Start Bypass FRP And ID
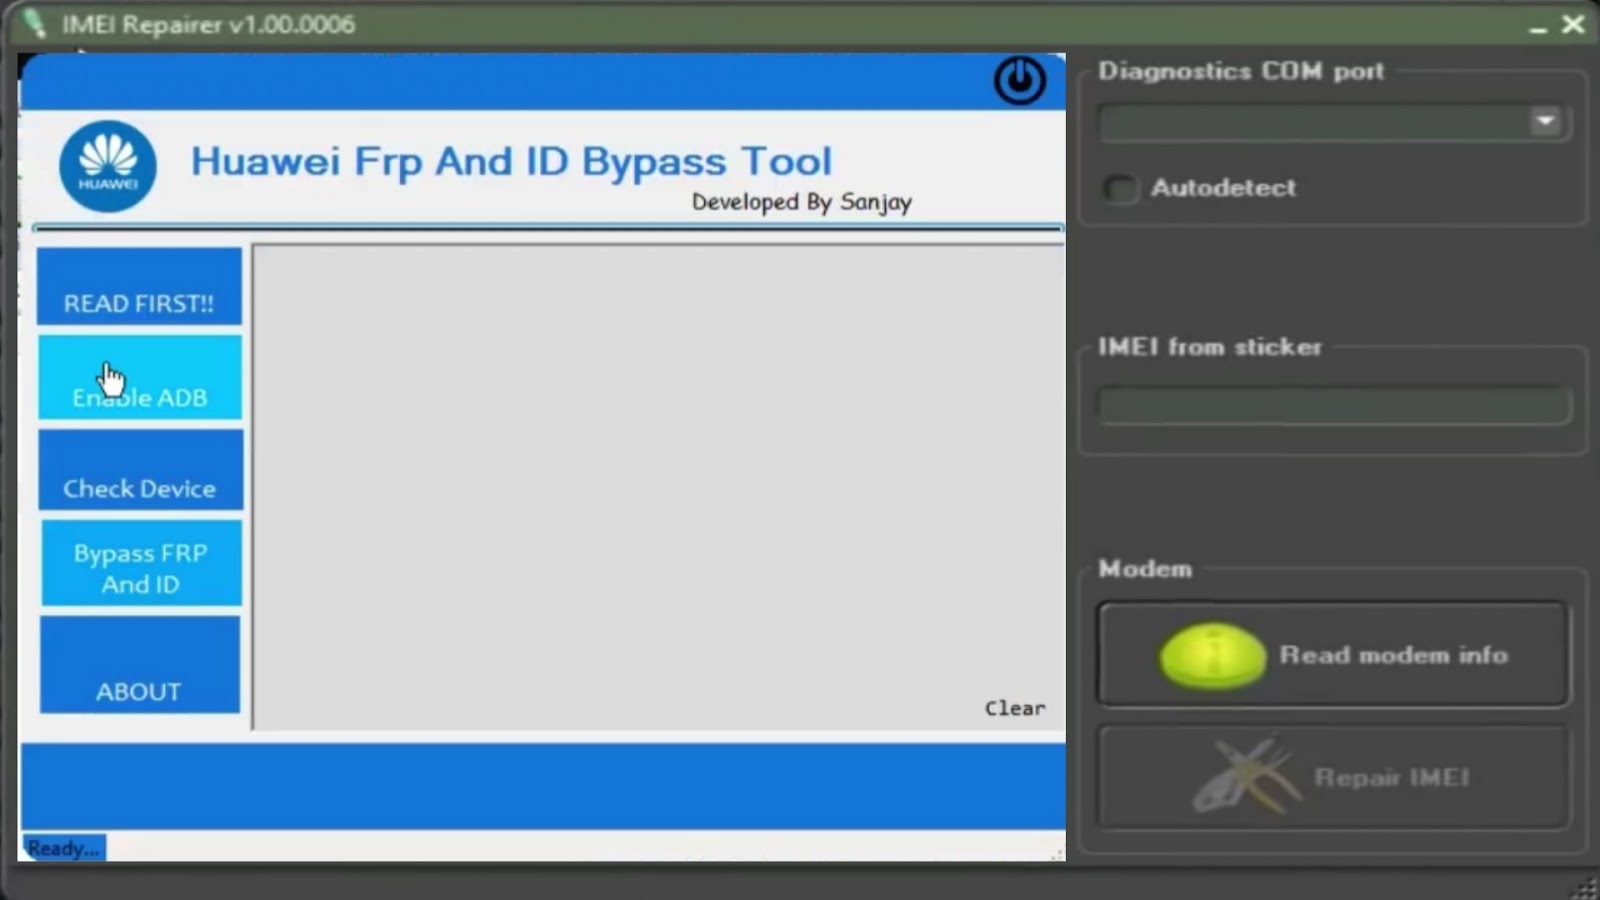Screen dimensions: 1600x900 pyautogui.click(x=141, y=563)
